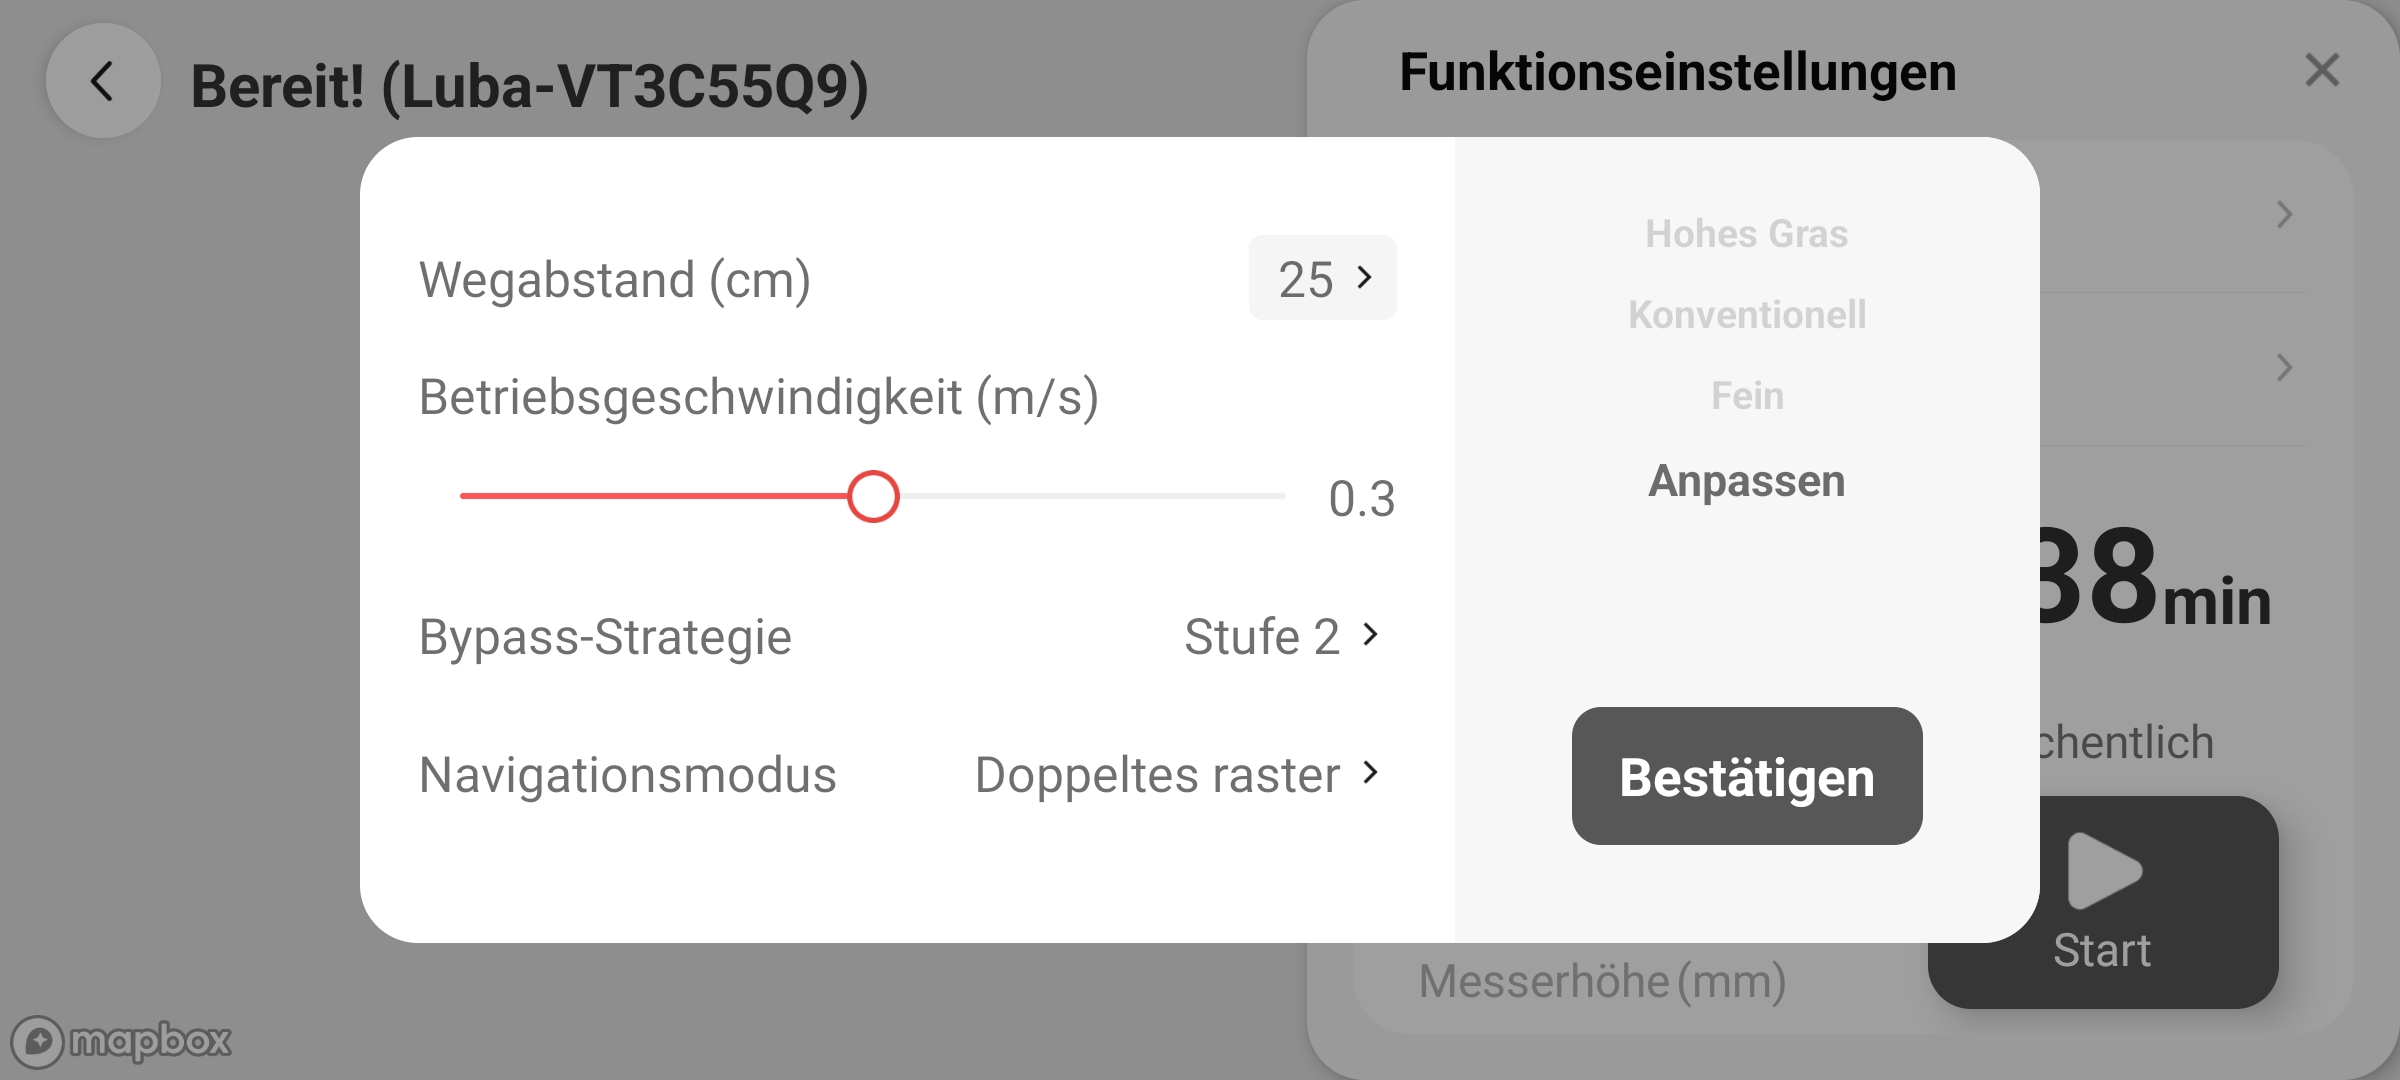
Task: Click the mapbox logo
Action: pyautogui.click(x=122, y=1042)
